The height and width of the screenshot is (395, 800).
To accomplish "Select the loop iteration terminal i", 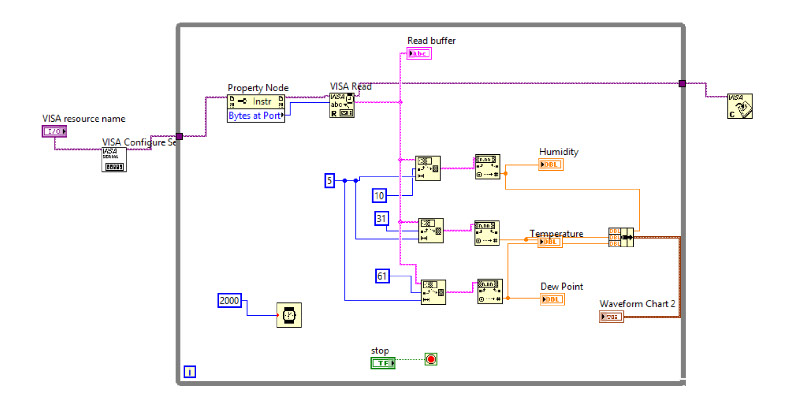I will [x=189, y=372].
